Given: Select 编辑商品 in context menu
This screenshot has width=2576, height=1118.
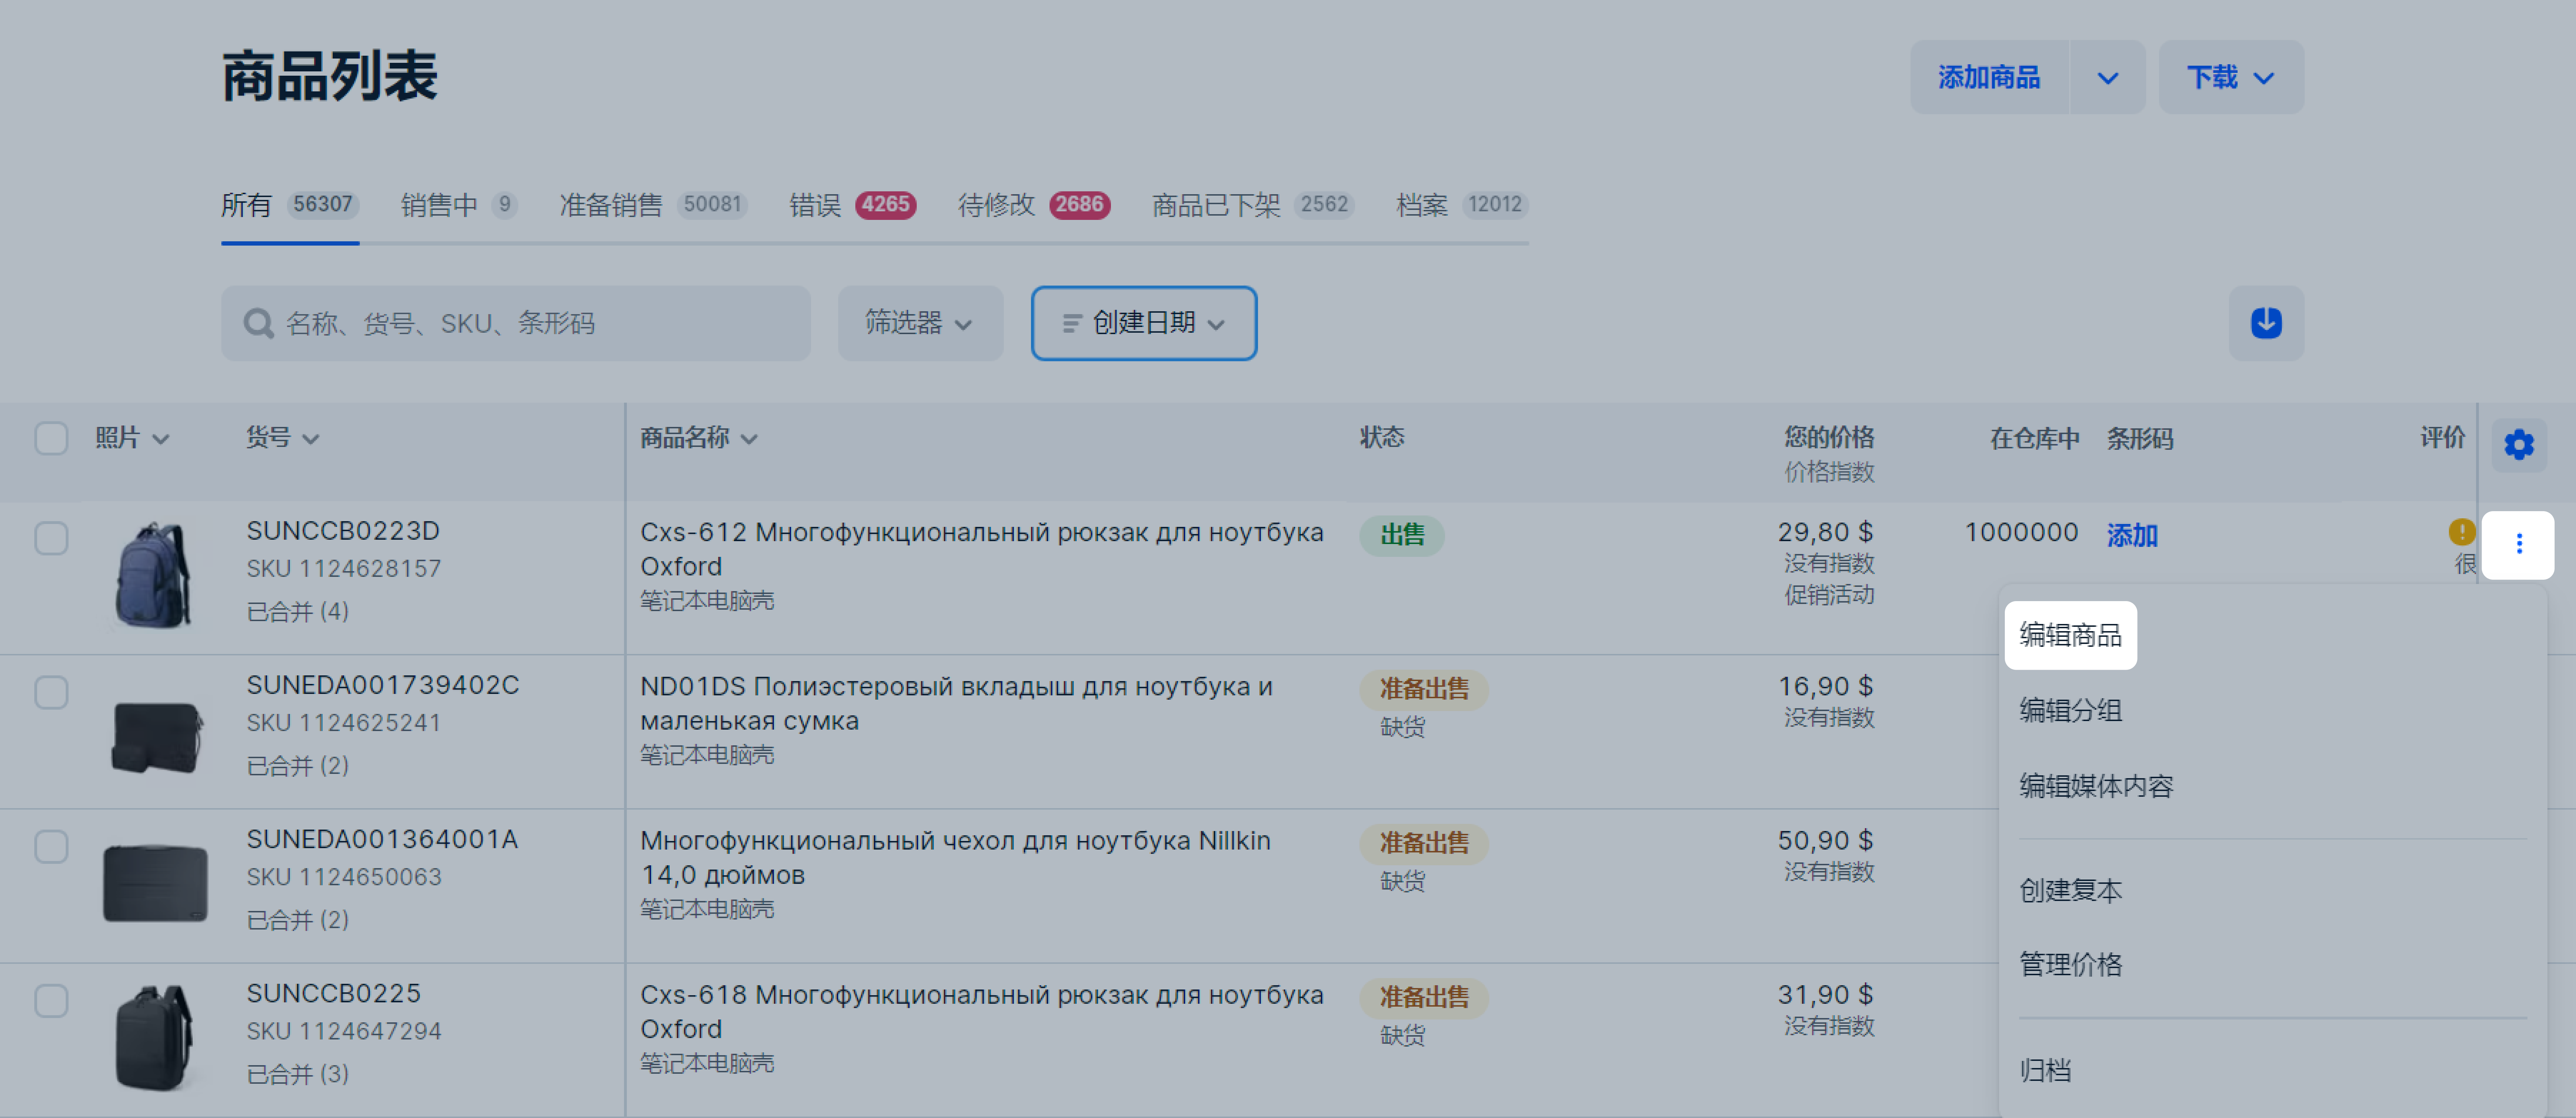Looking at the screenshot, I should coord(2070,635).
